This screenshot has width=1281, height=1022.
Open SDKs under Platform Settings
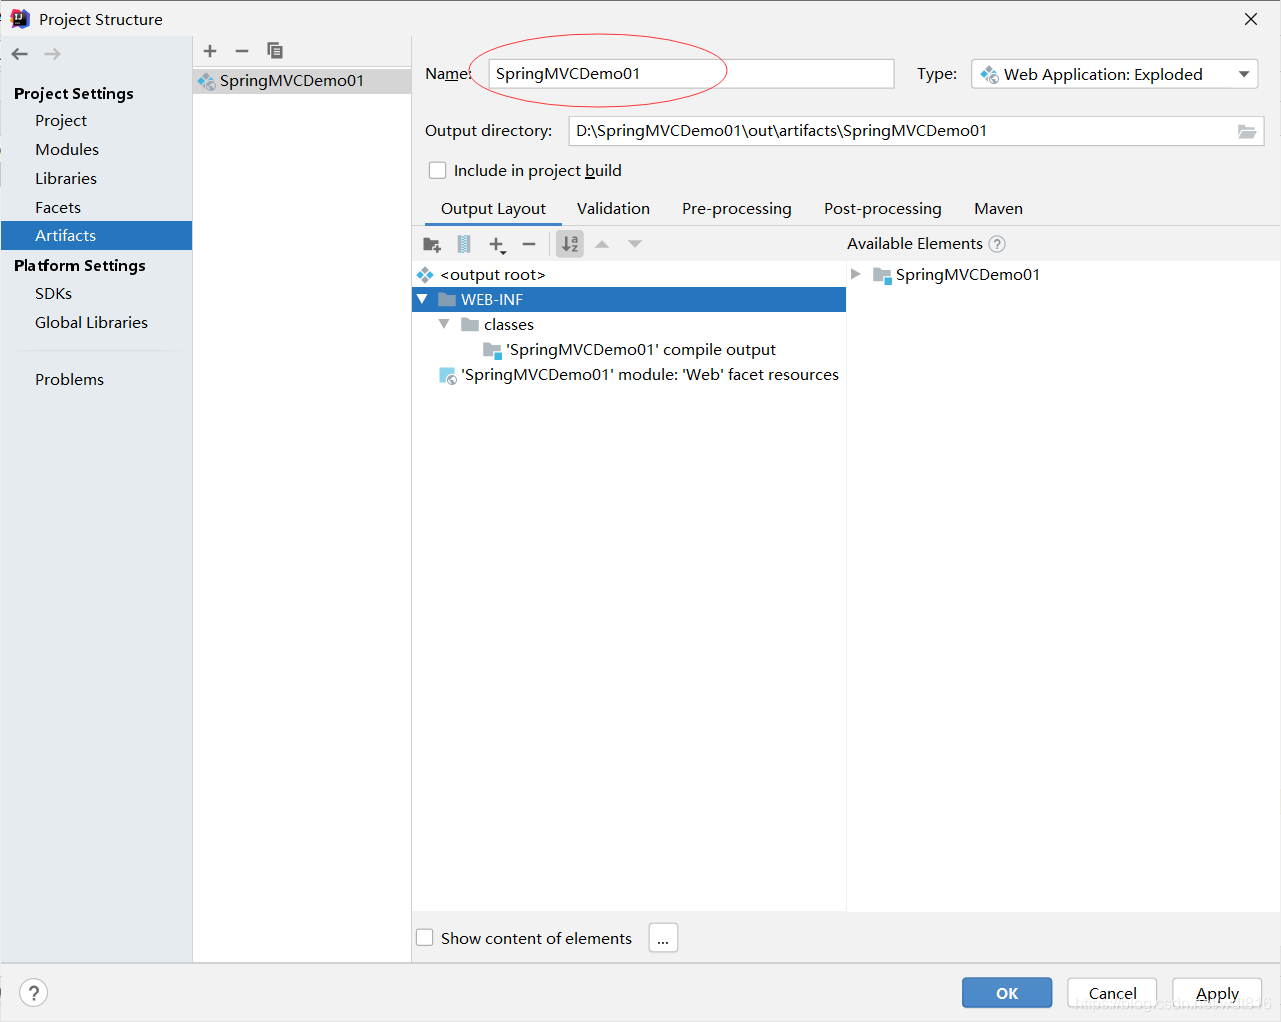54,293
